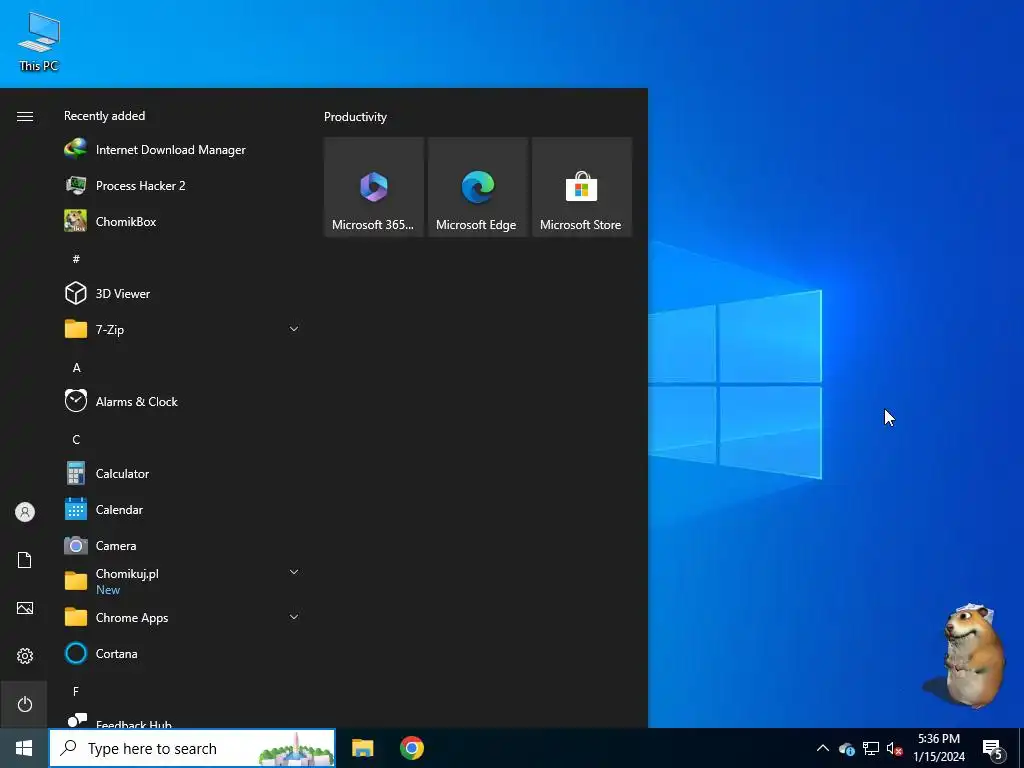Launch the Camera app

click(182, 545)
